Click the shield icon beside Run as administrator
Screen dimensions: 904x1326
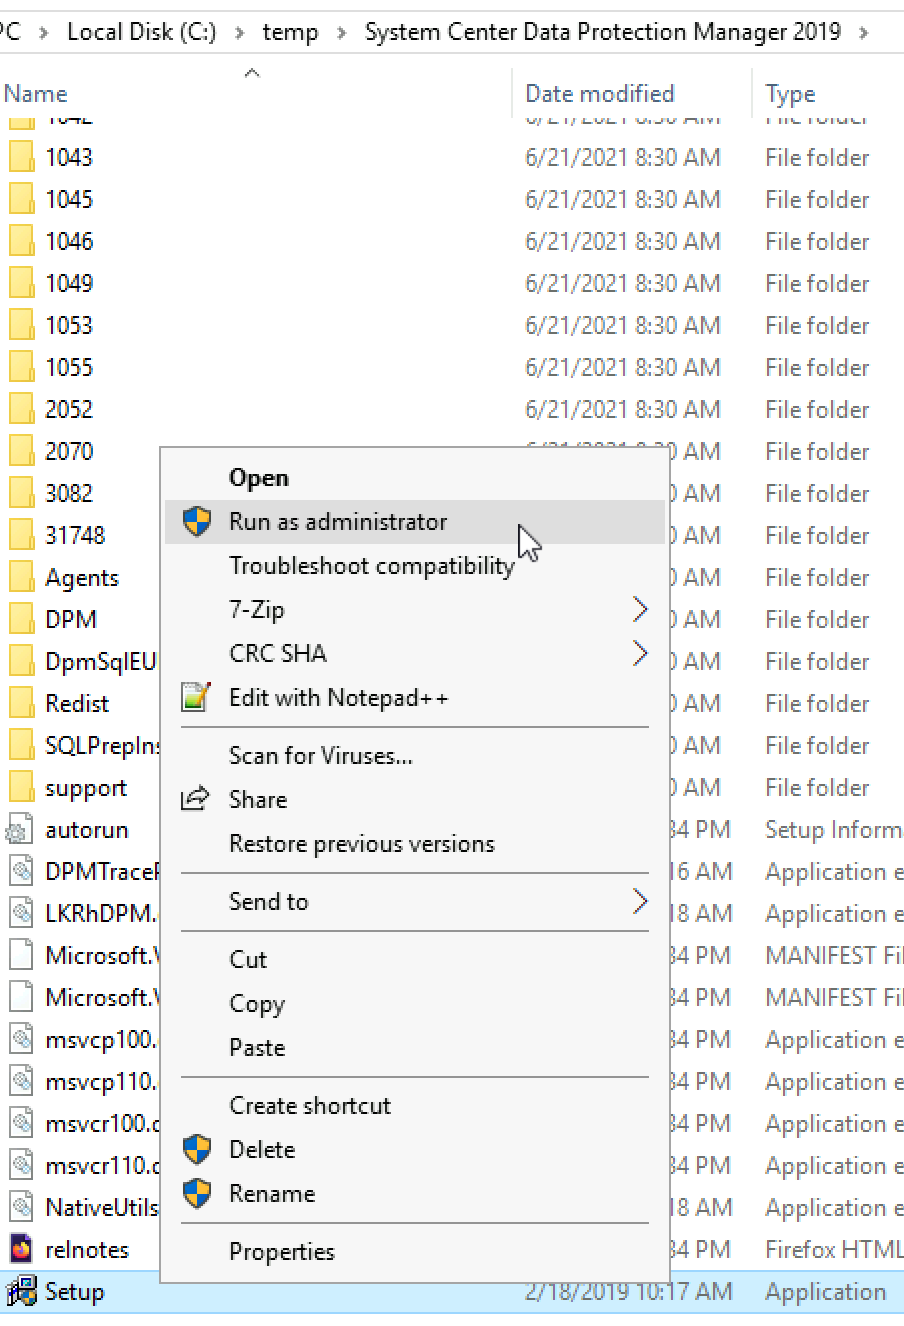click(197, 521)
